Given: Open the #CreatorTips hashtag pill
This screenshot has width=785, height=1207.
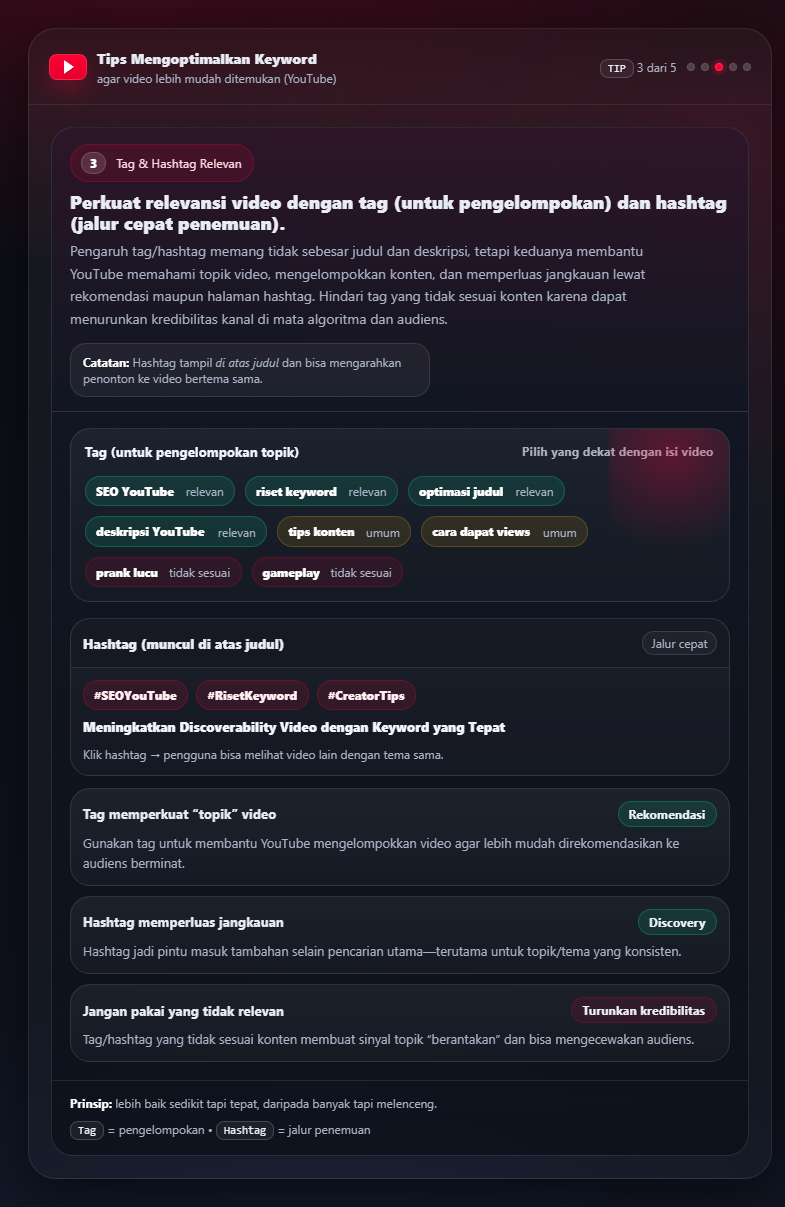Looking at the screenshot, I should pos(366,695).
